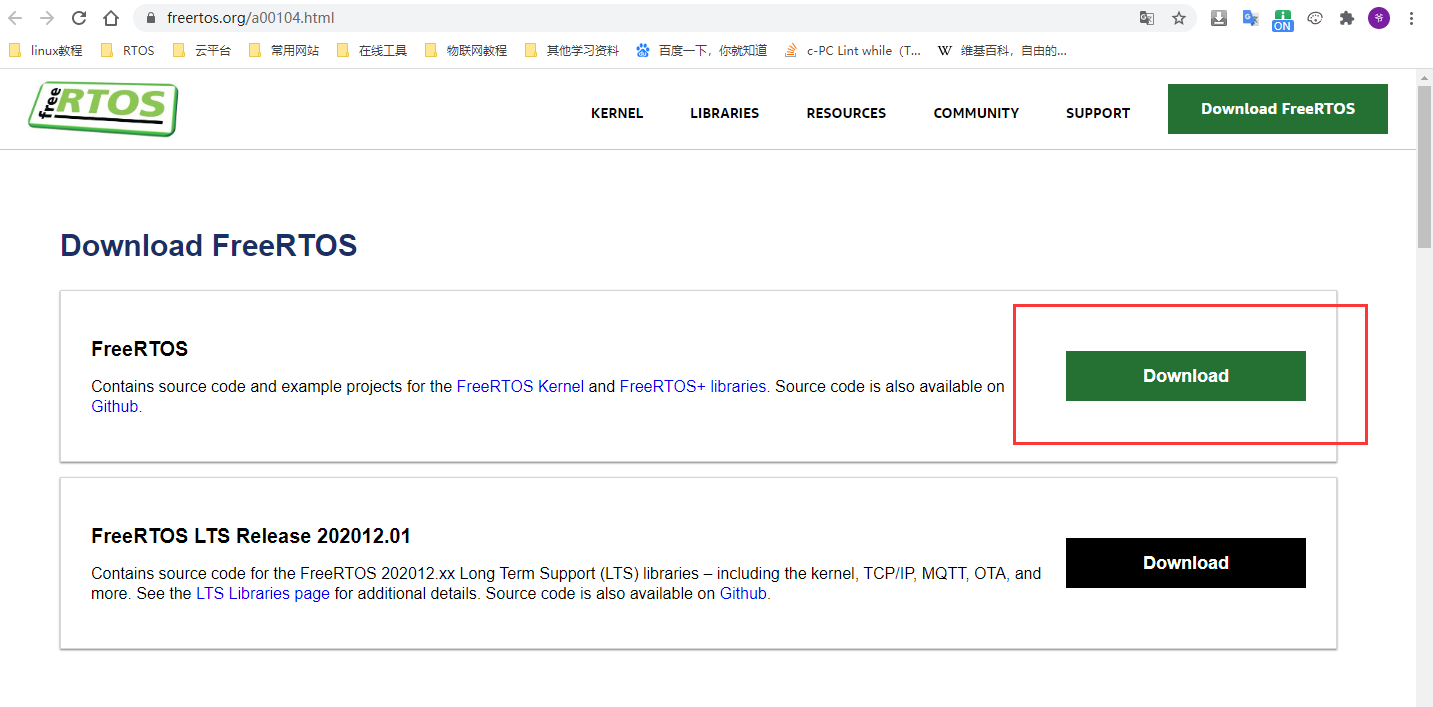The height and width of the screenshot is (707, 1433).
Task: Go to the browser home icon
Action: 111,18
